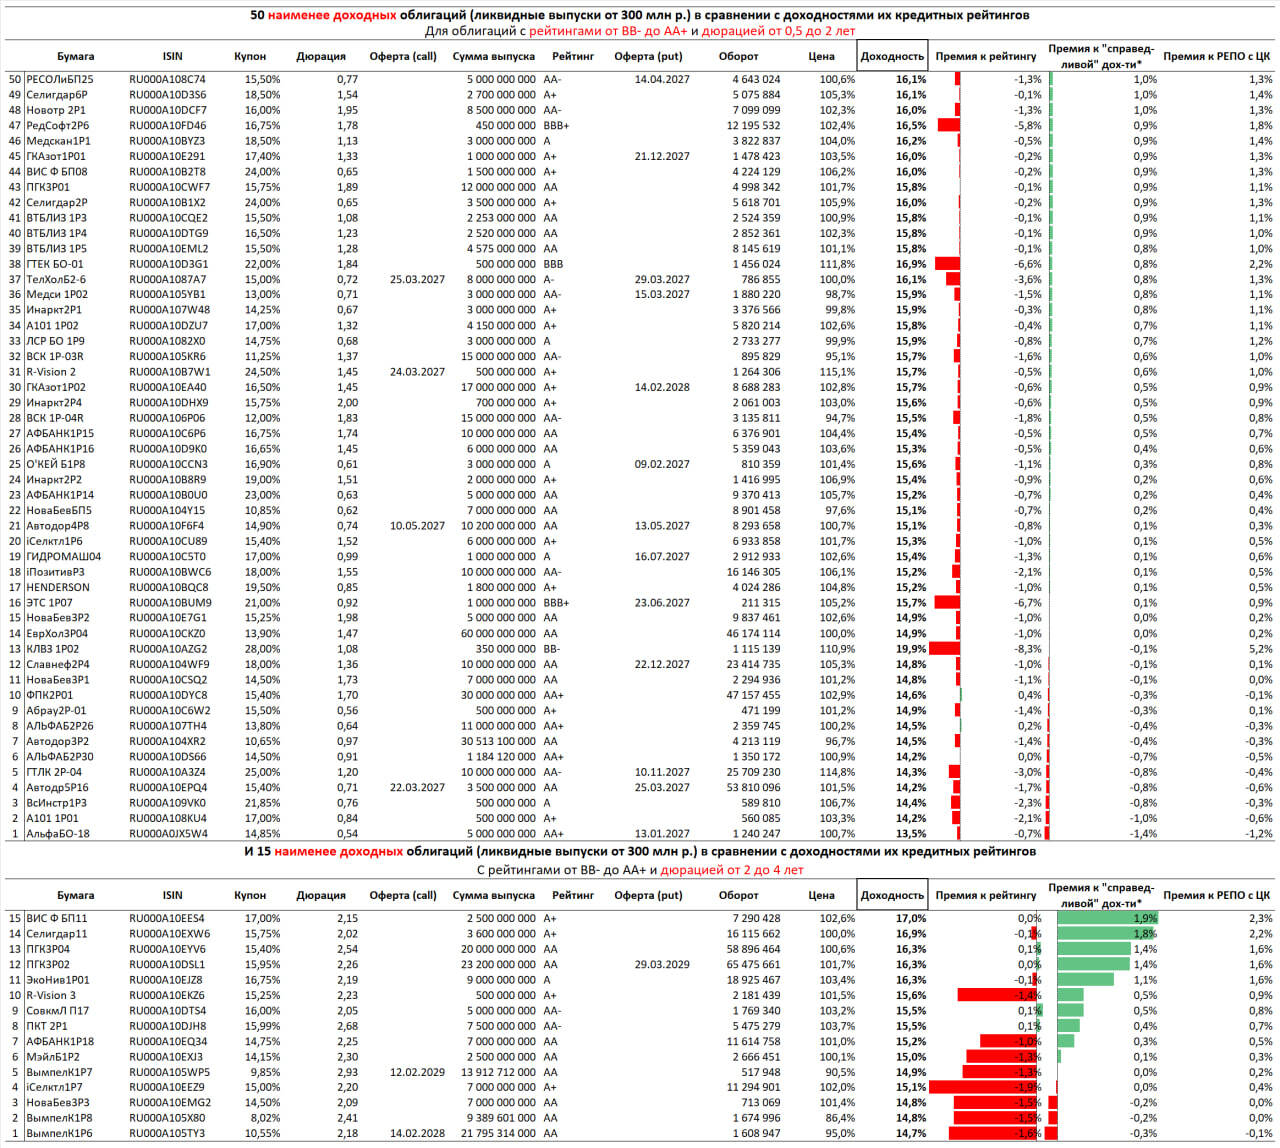Select ISIN cell RU000A10FD46
The width and height of the screenshot is (1280, 1148).
pos(168,125)
